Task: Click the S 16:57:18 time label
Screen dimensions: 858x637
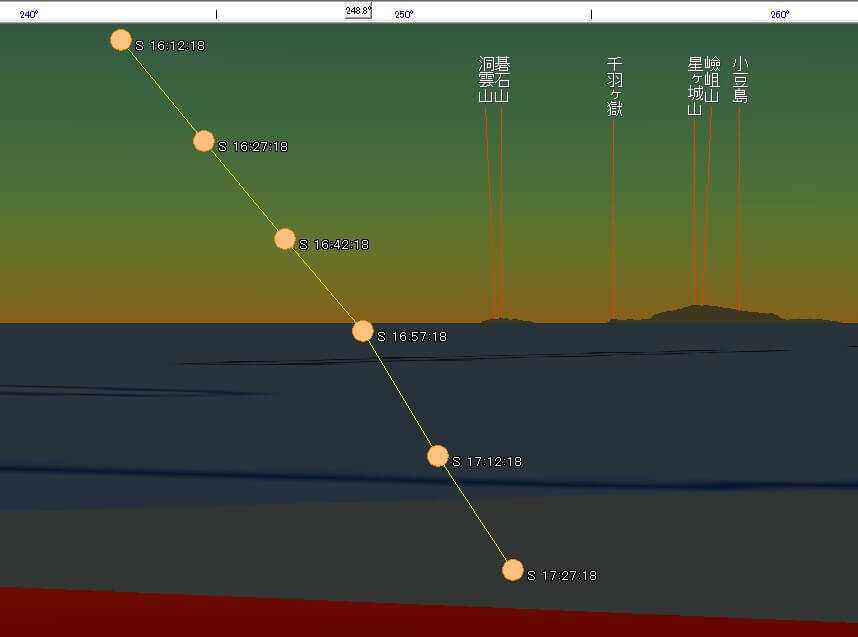Action: click(412, 337)
